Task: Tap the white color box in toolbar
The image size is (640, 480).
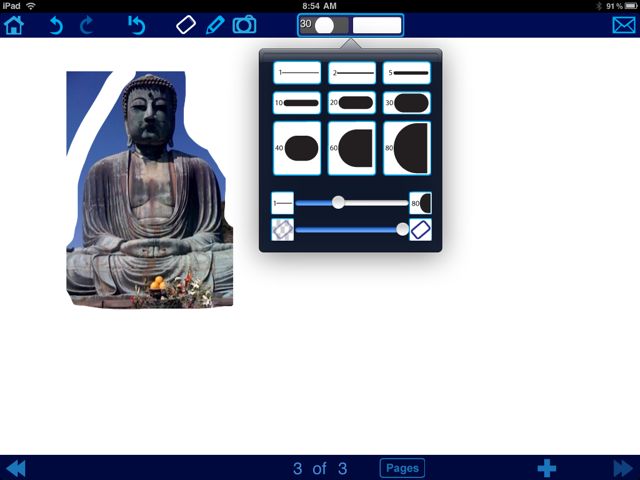Action: tap(377, 25)
